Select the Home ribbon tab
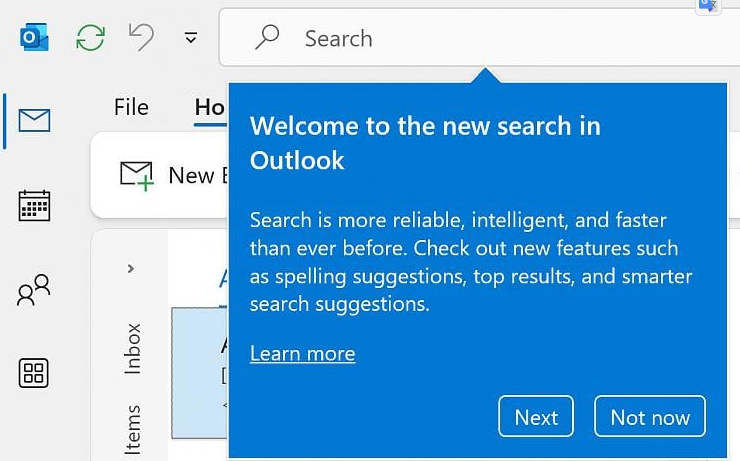The width and height of the screenshot is (740, 461). coord(209,107)
